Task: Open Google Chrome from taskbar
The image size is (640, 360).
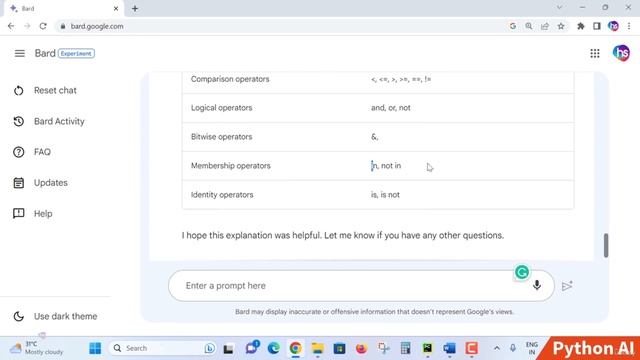Action: pyautogui.click(x=296, y=348)
